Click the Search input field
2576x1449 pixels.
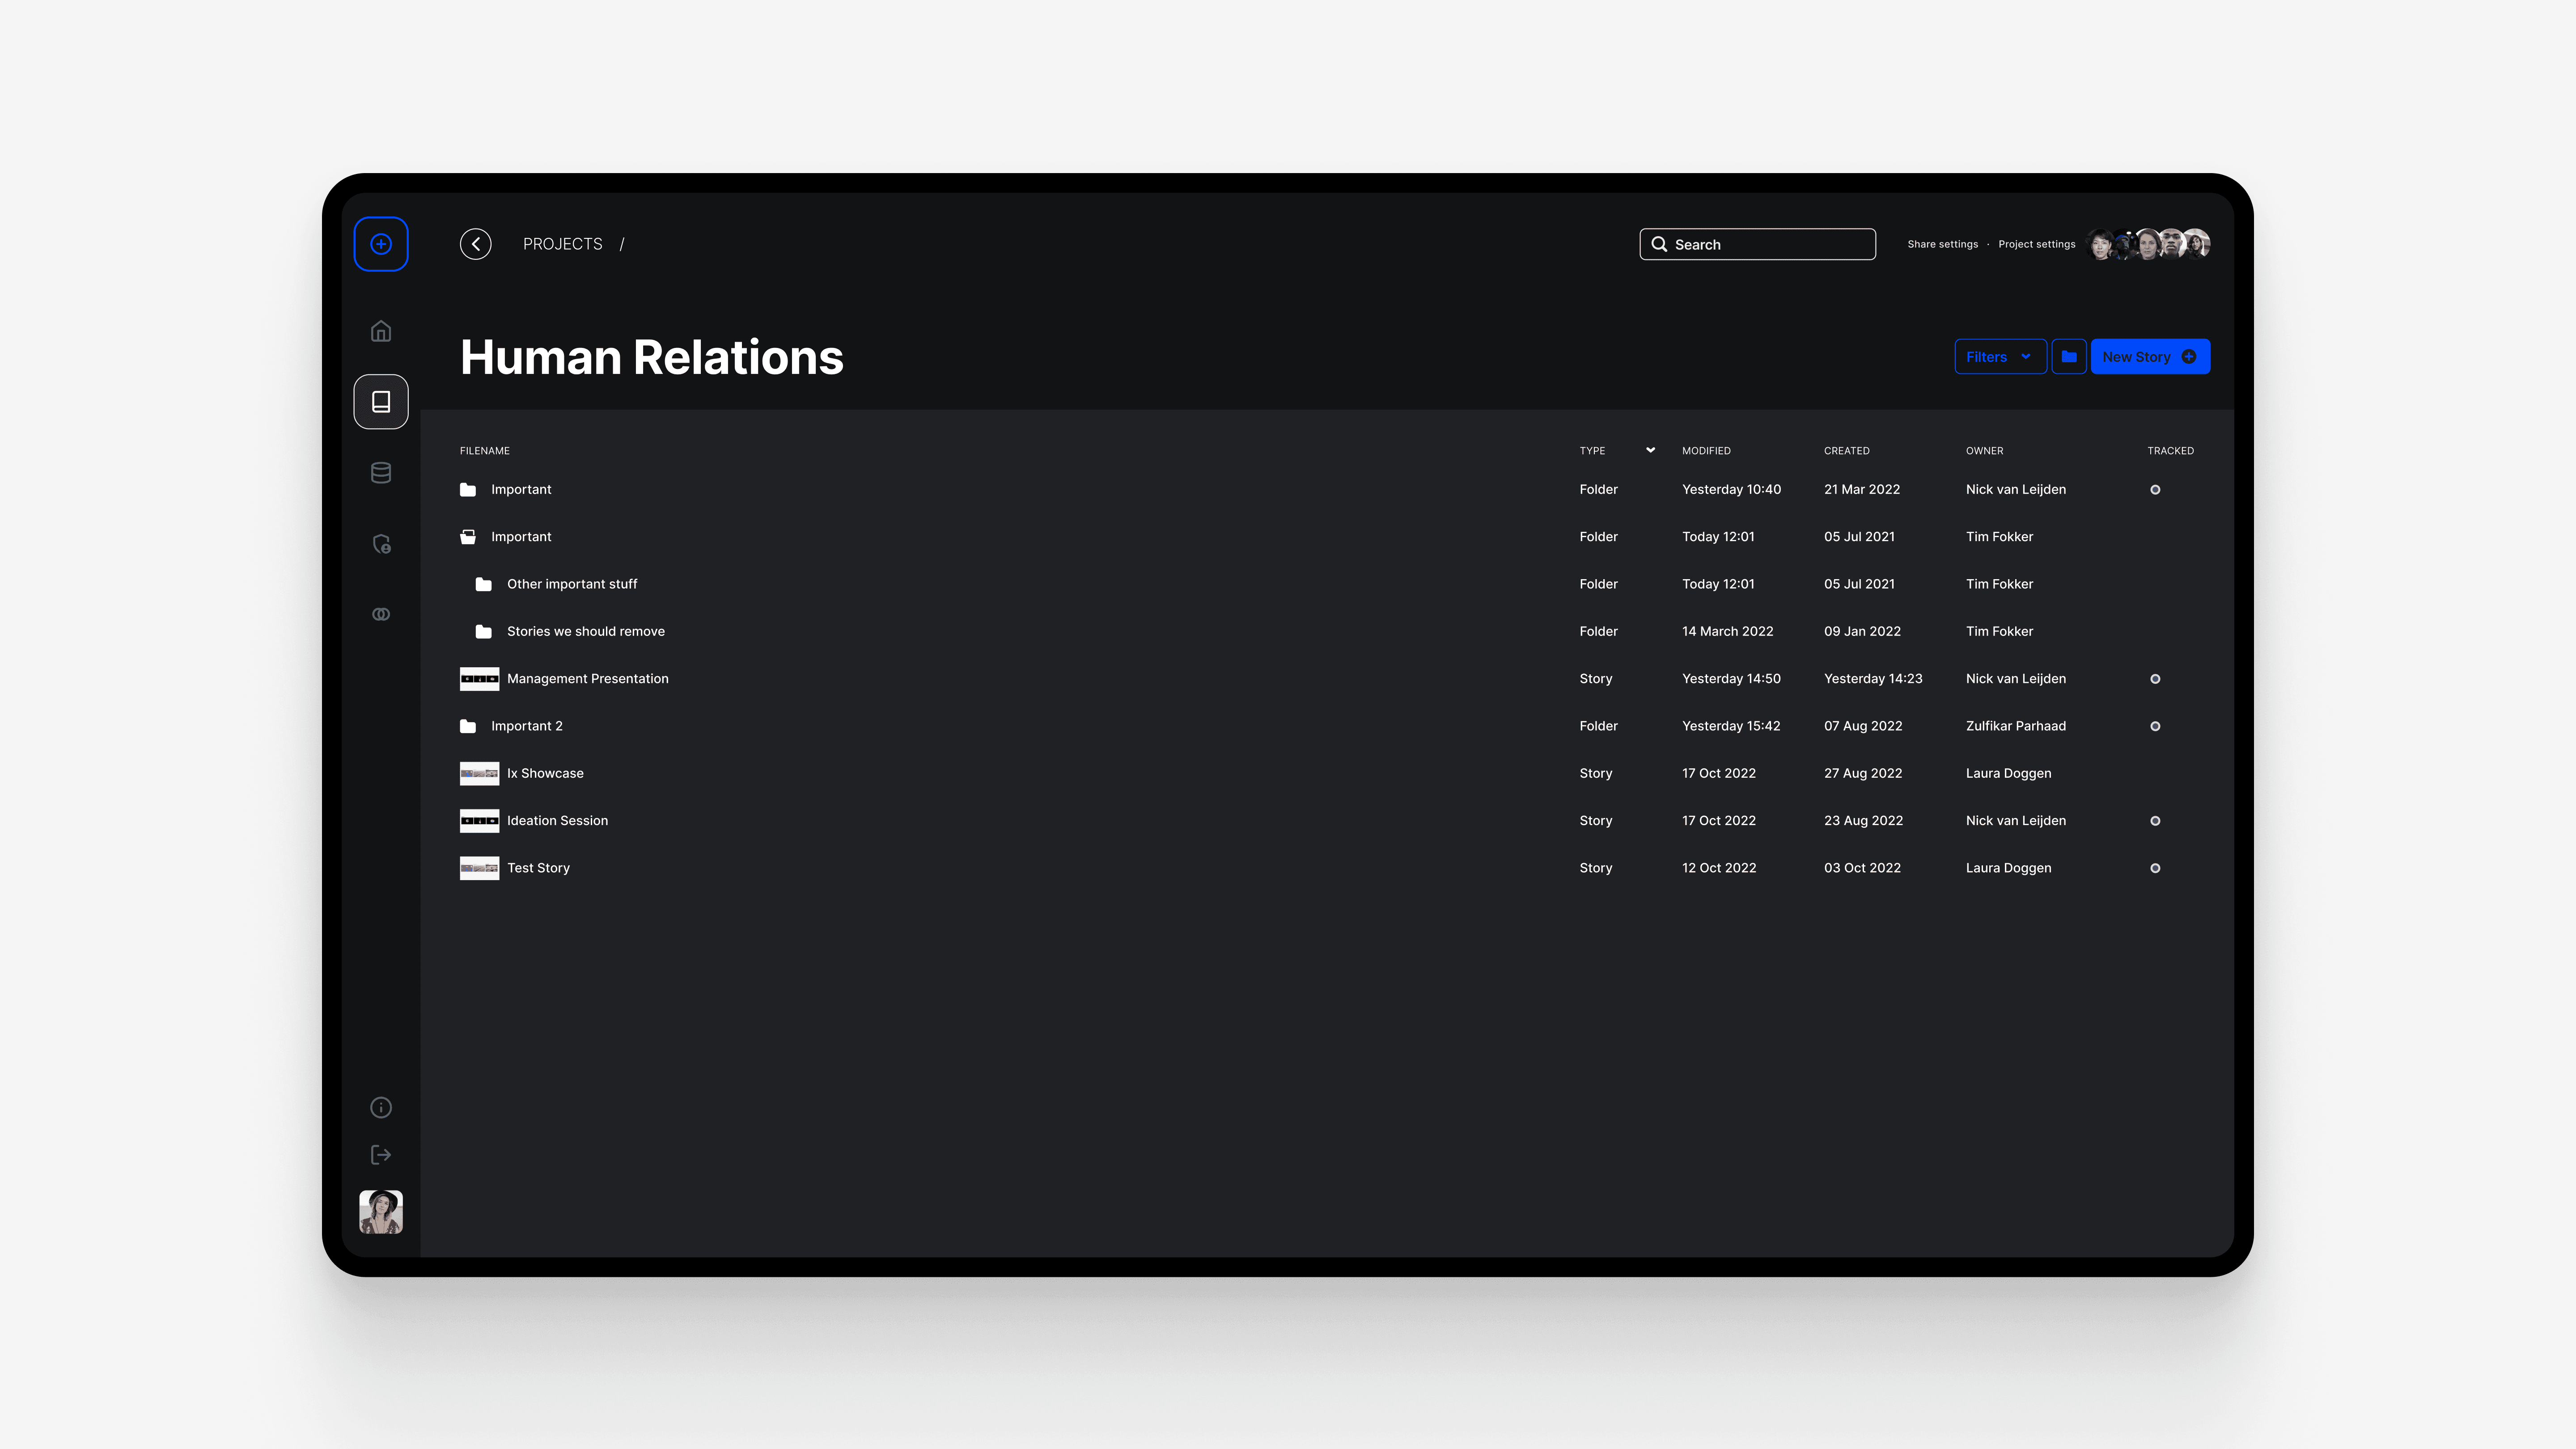click(1757, 244)
